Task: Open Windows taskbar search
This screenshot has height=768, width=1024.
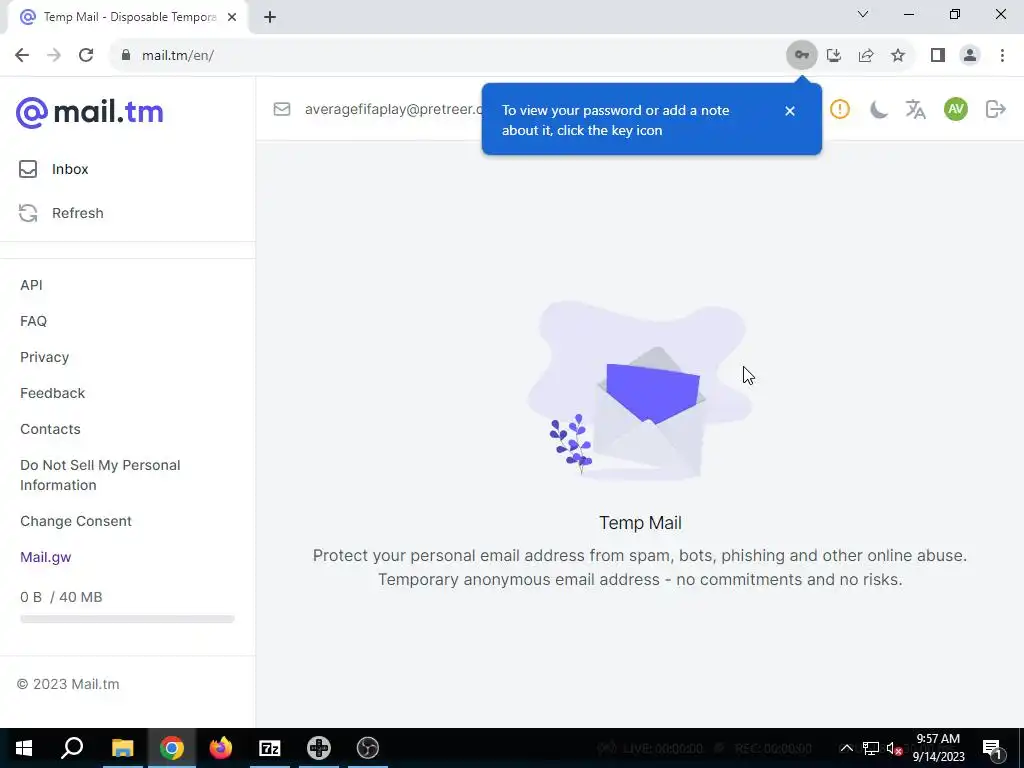Action: pos(72,748)
